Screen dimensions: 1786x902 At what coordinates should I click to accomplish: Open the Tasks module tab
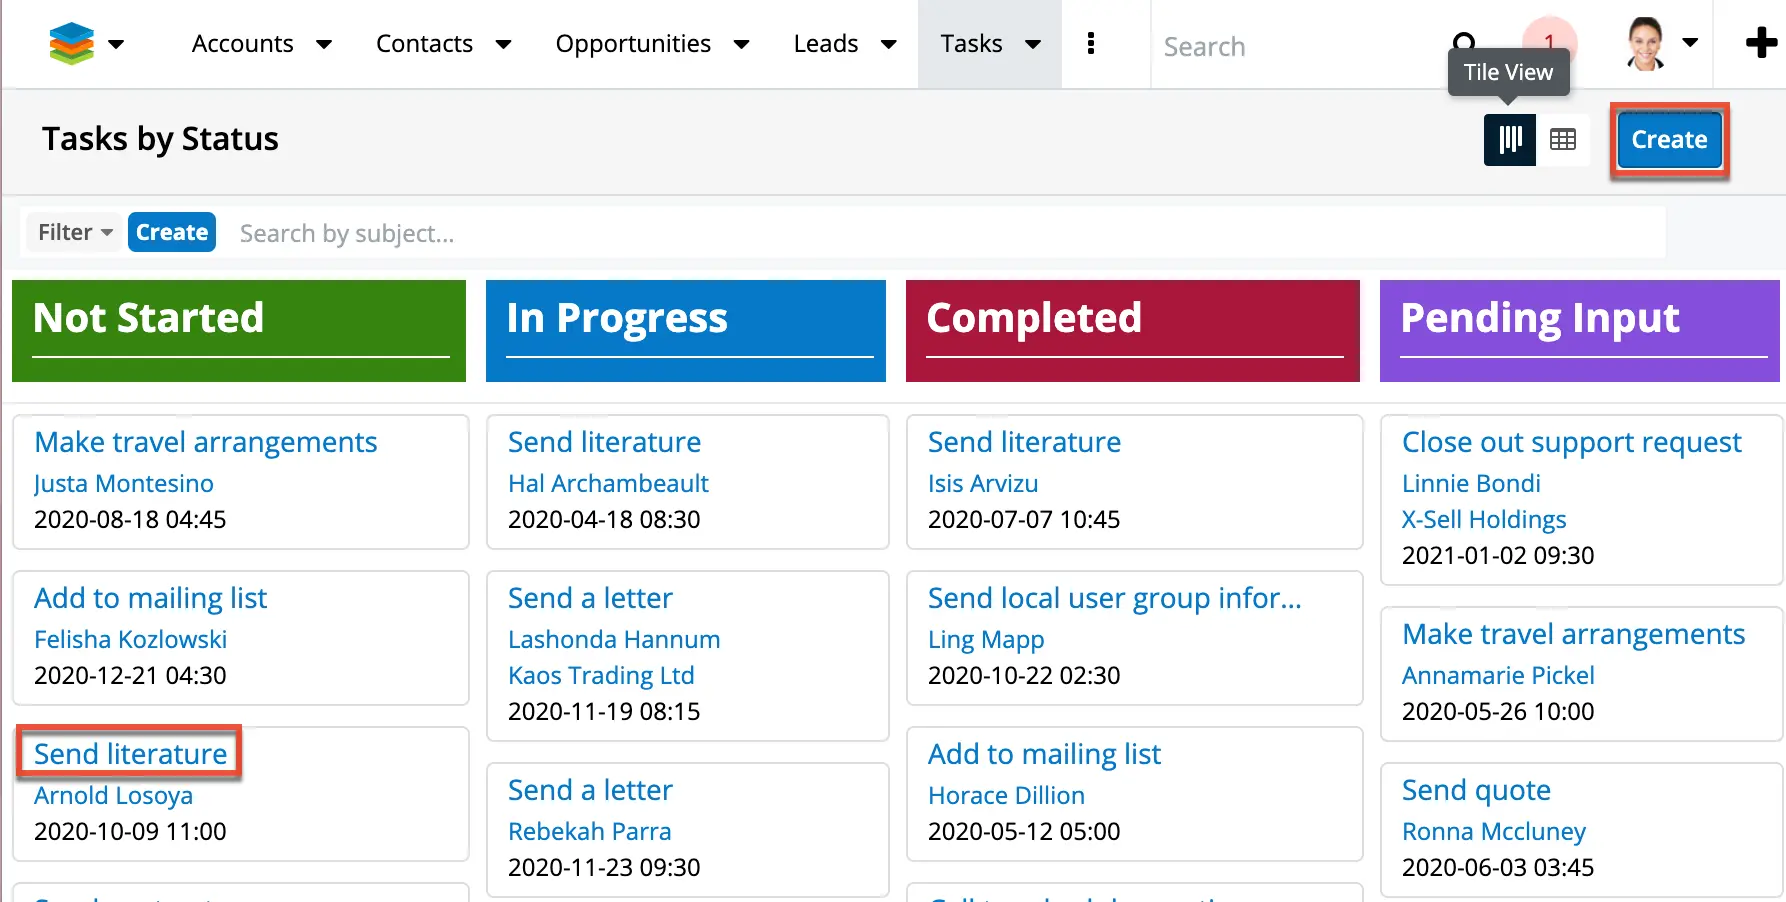[x=971, y=44]
